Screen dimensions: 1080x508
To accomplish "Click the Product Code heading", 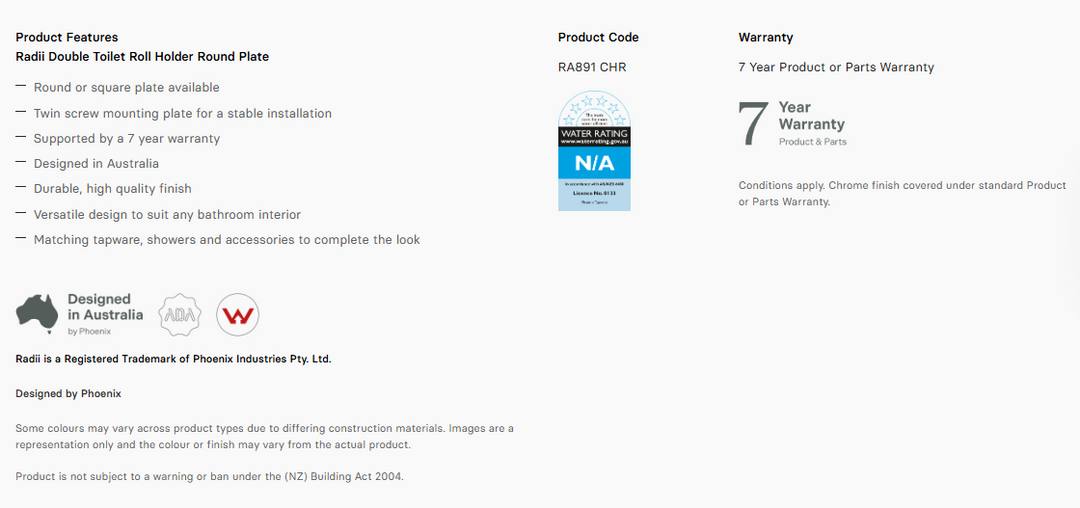I will click(x=599, y=37).
